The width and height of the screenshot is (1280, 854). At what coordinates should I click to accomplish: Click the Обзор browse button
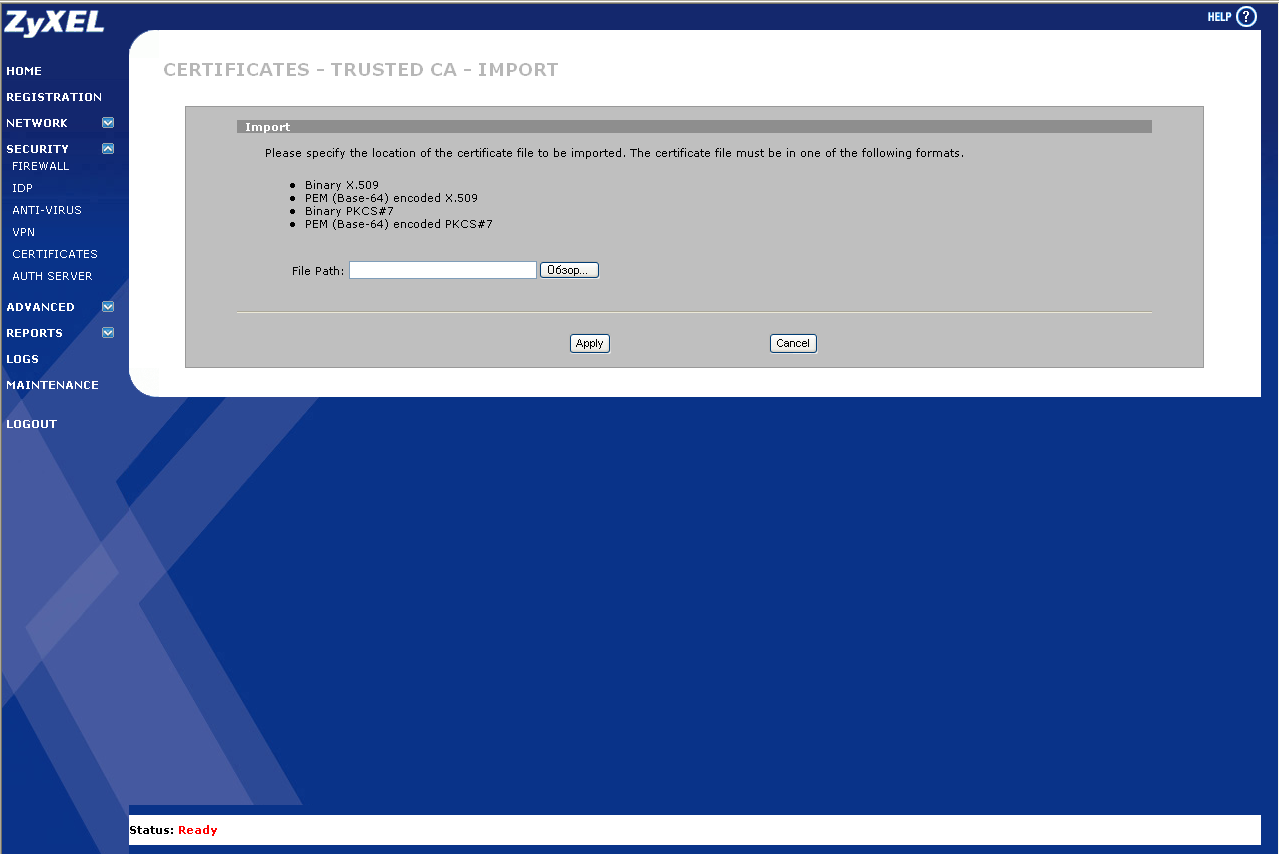569,270
